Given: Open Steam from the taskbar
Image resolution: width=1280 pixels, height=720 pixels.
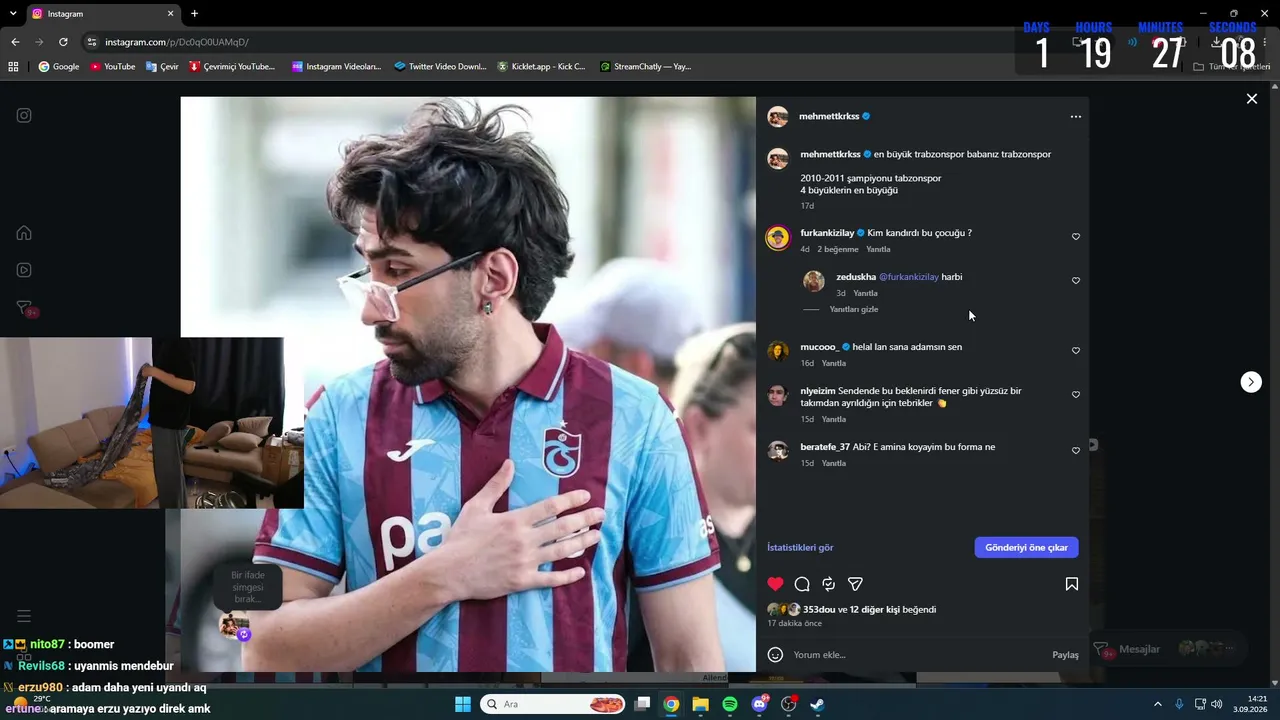Looking at the screenshot, I should [817, 704].
